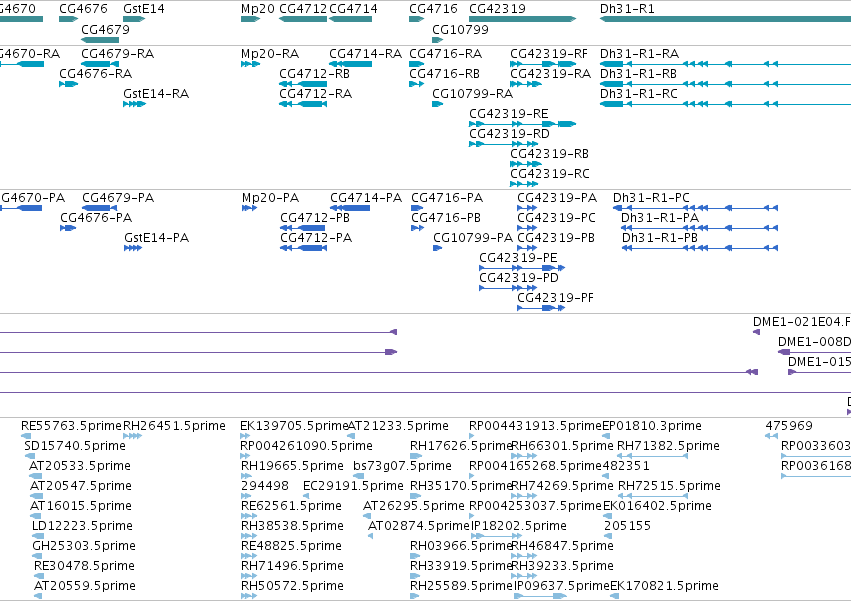Select transcript CG42319-RC

524,185
